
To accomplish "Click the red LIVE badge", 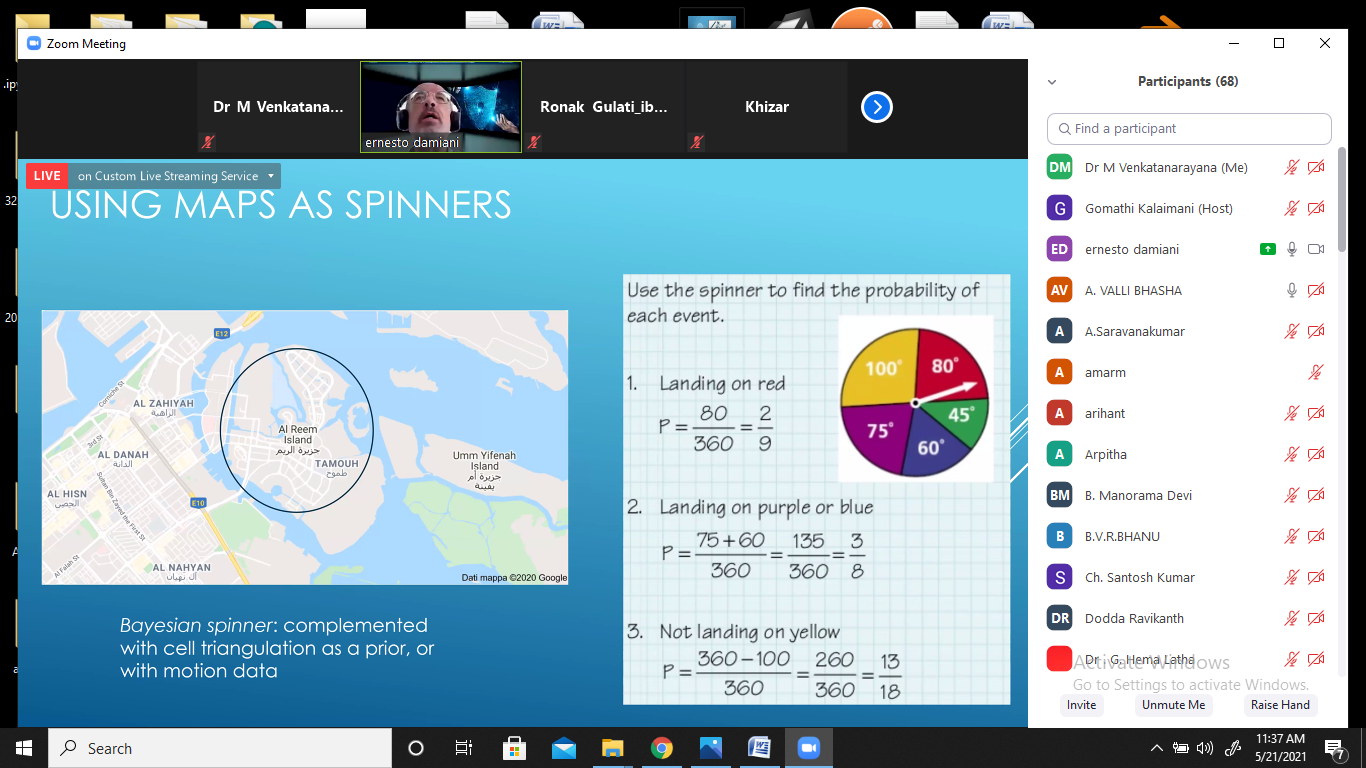I will (46, 176).
